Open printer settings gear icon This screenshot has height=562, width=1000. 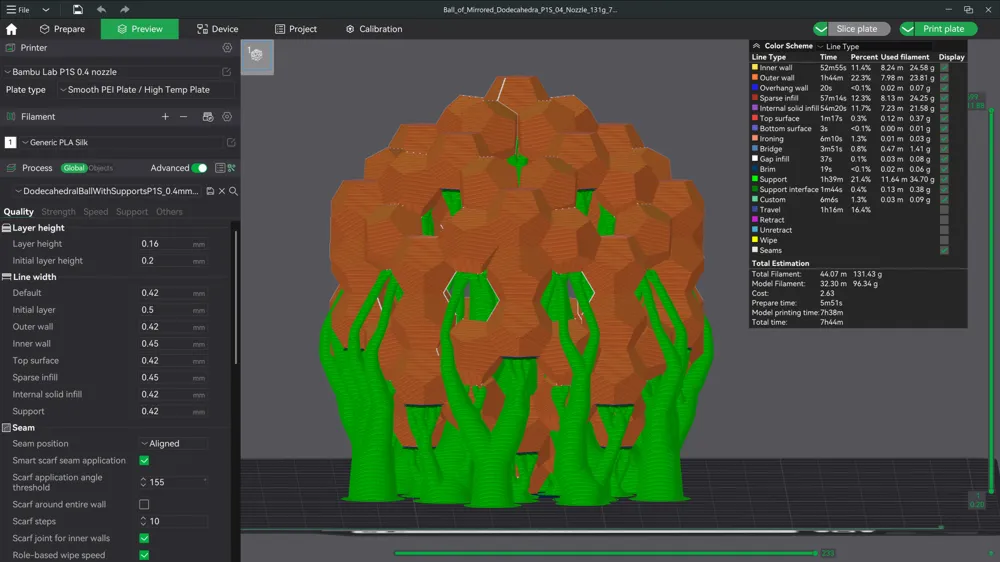(x=227, y=48)
